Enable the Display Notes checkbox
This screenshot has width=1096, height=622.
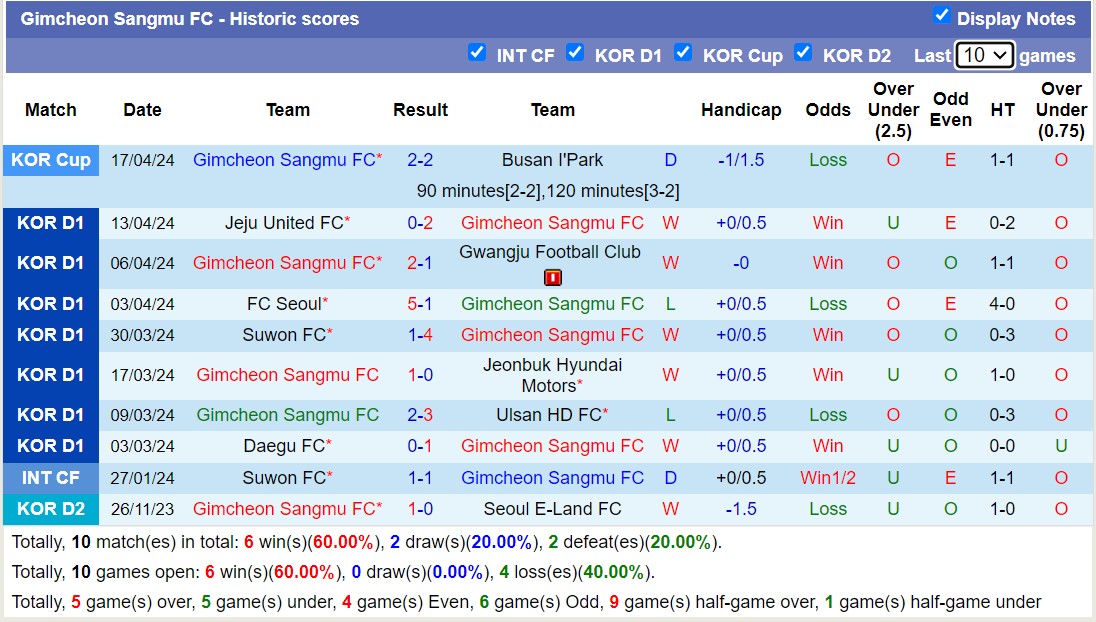tap(942, 18)
